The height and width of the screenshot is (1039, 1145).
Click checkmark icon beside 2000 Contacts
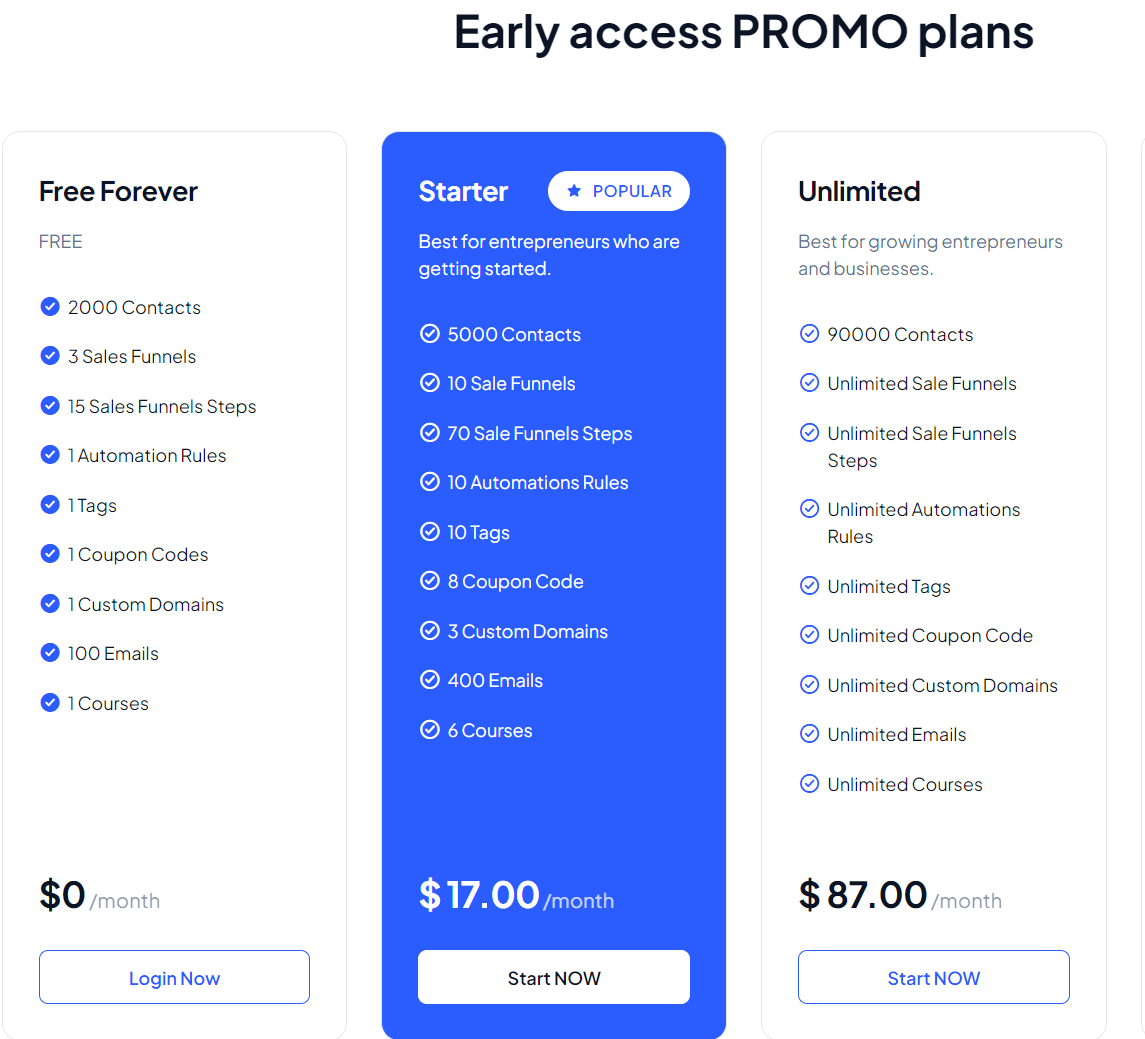50,307
